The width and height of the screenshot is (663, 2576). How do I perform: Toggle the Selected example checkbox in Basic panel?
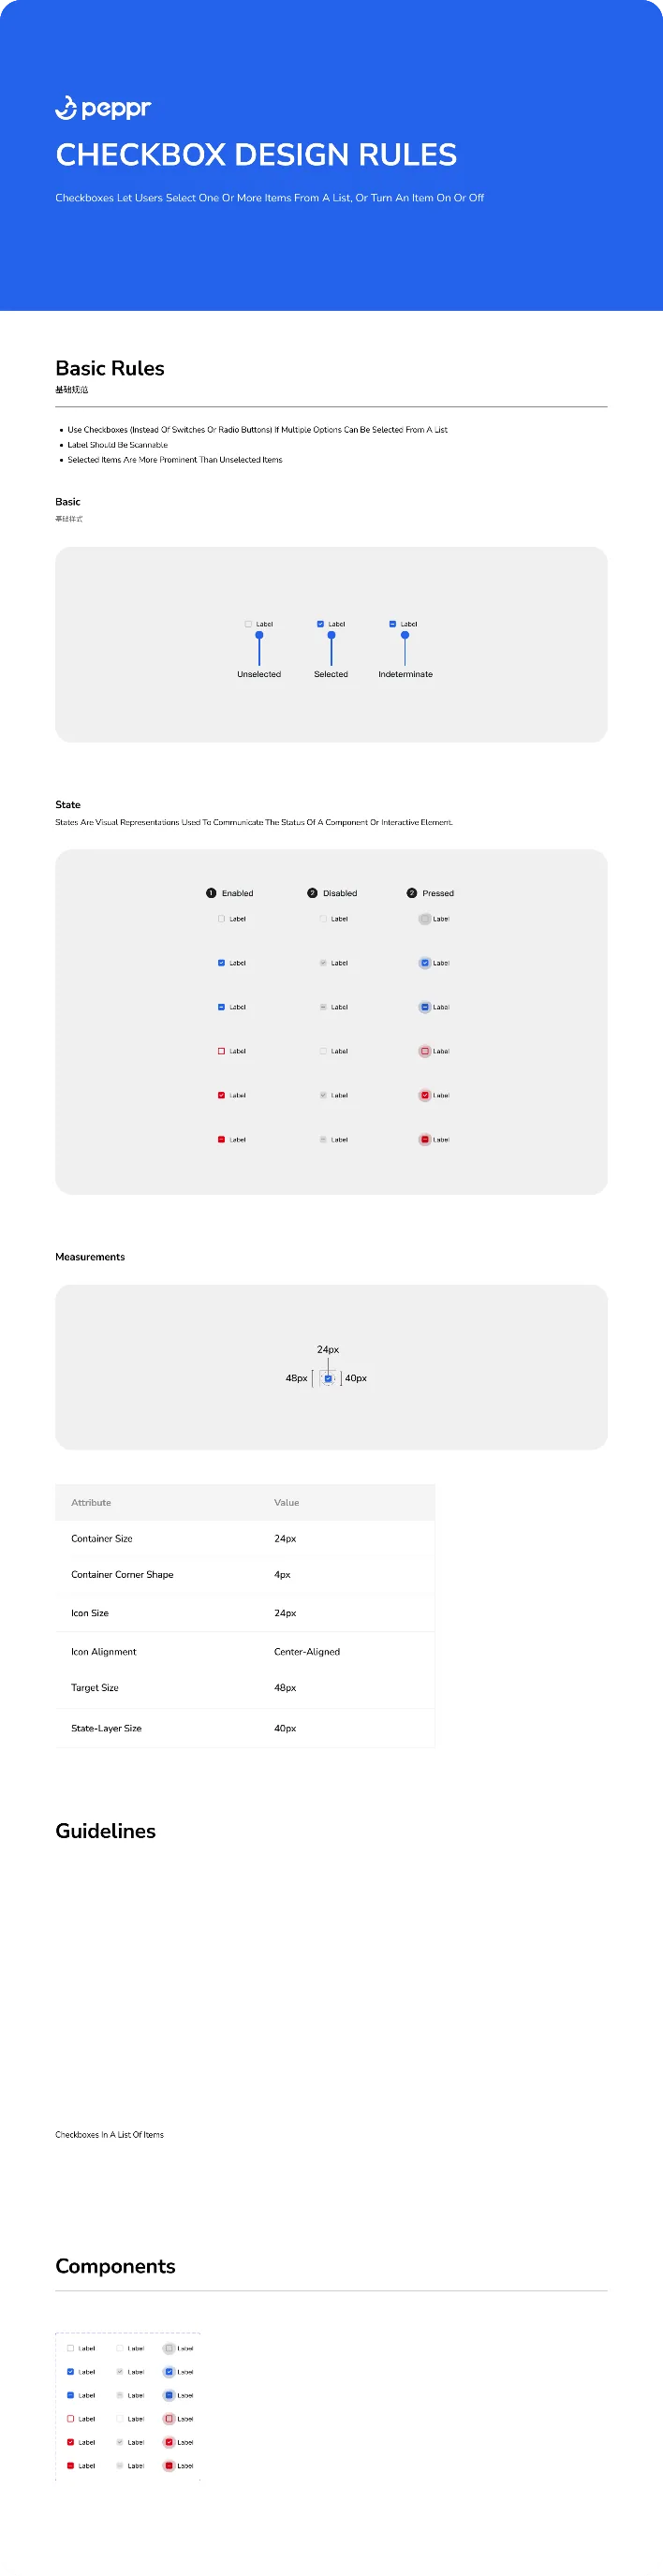point(320,624)
